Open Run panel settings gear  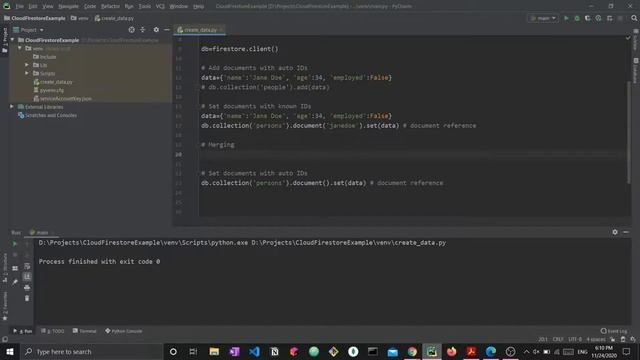[x=615, y=232]
